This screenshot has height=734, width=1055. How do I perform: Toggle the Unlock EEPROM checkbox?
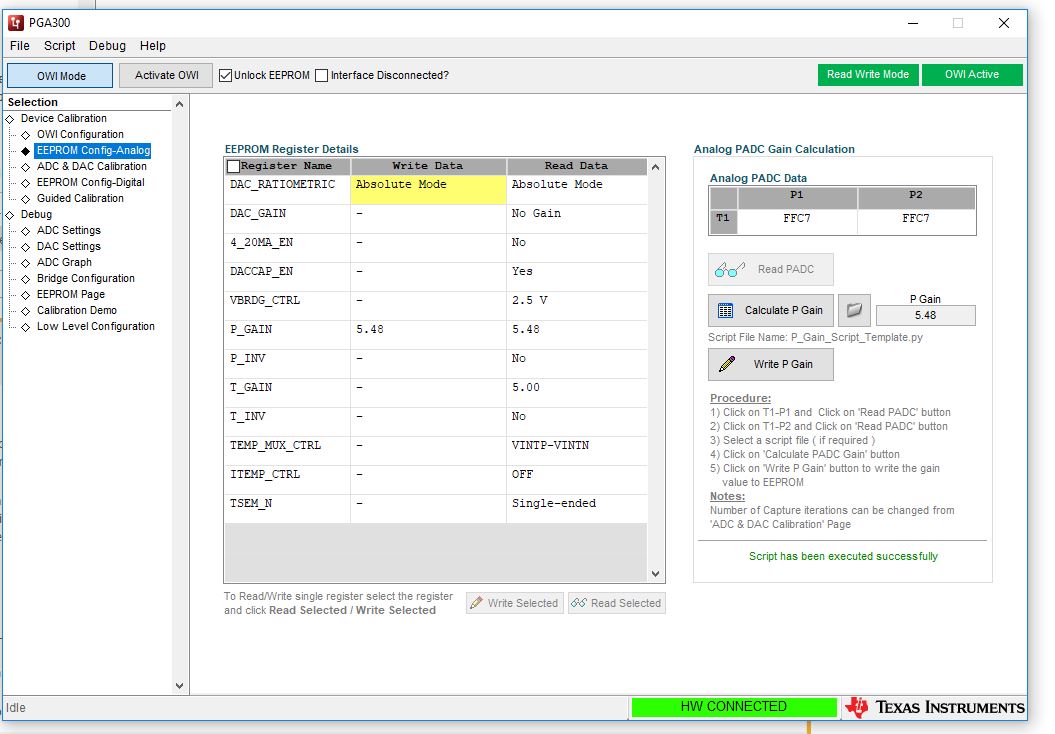(x=225, y=75)
